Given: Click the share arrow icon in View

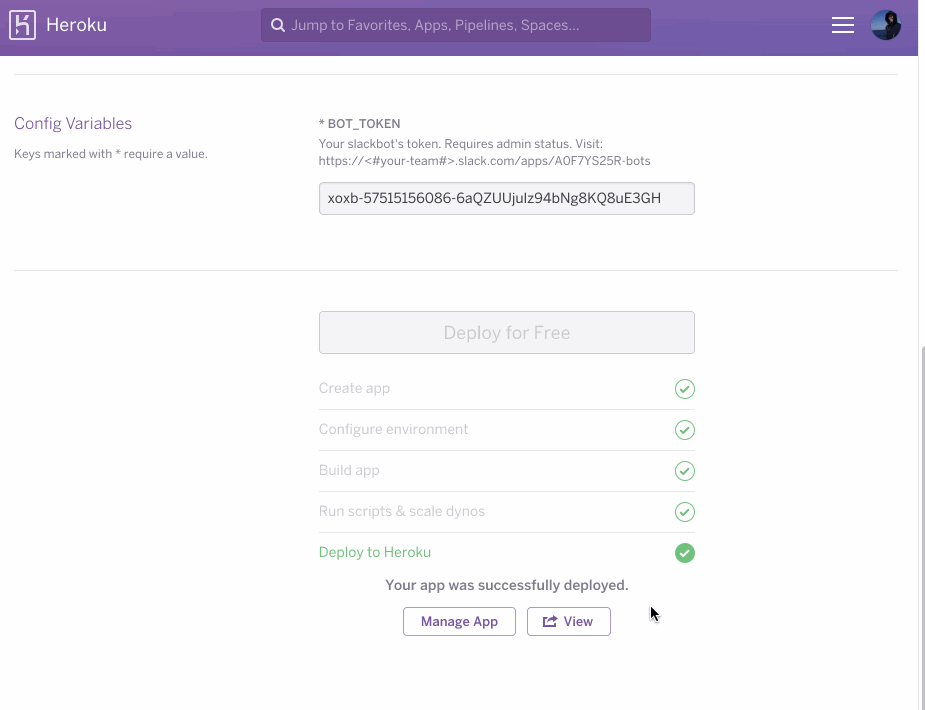Looking at the screenshot, I should [550, 622].
